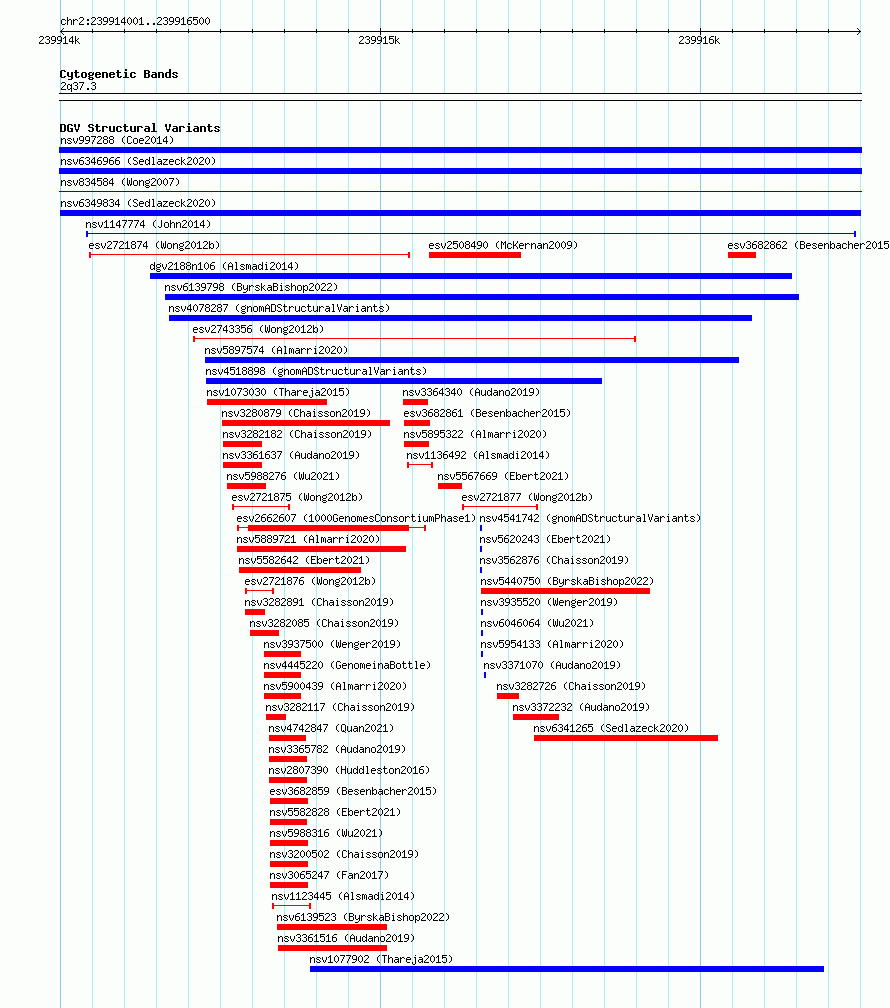The height and width of the screenshot is (1008, 890).
Task: Click nsv4445220 (GenomeinaBottle) label
Action: pyautogui.click(x=347, y=665)
